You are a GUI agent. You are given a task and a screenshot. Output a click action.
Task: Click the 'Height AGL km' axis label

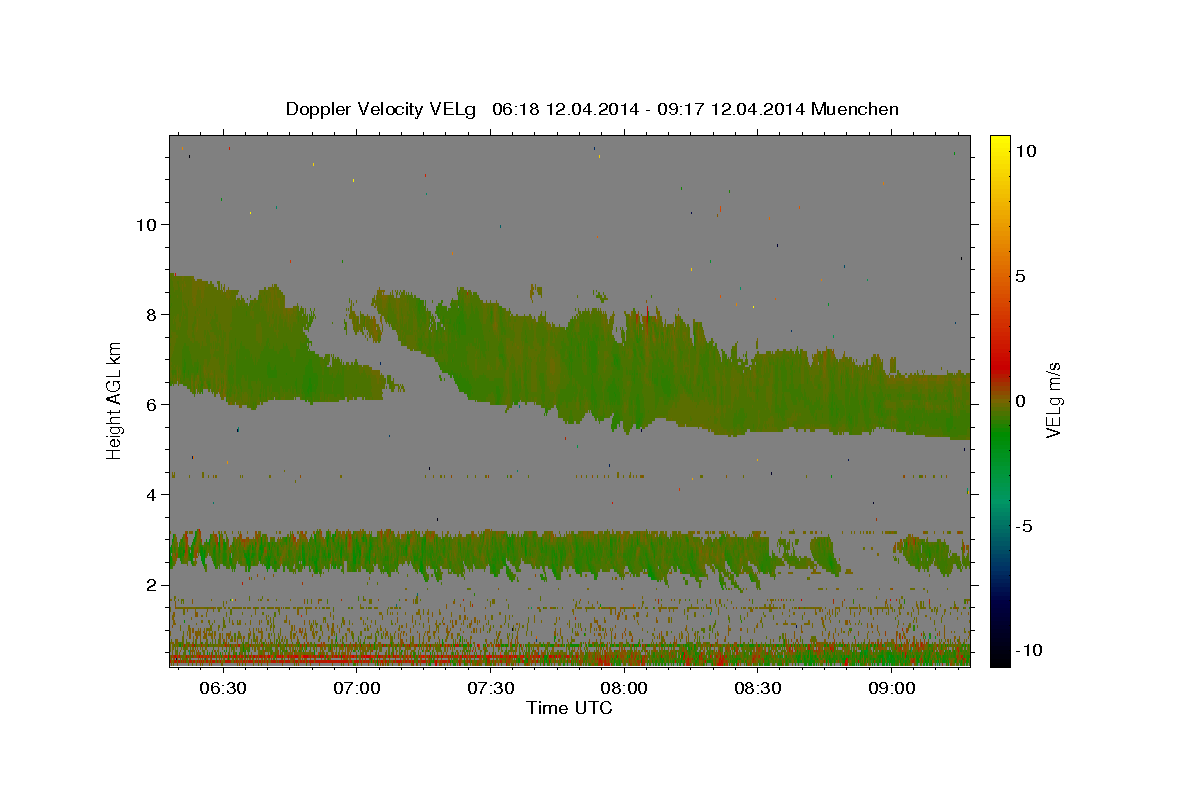[115, 400]
